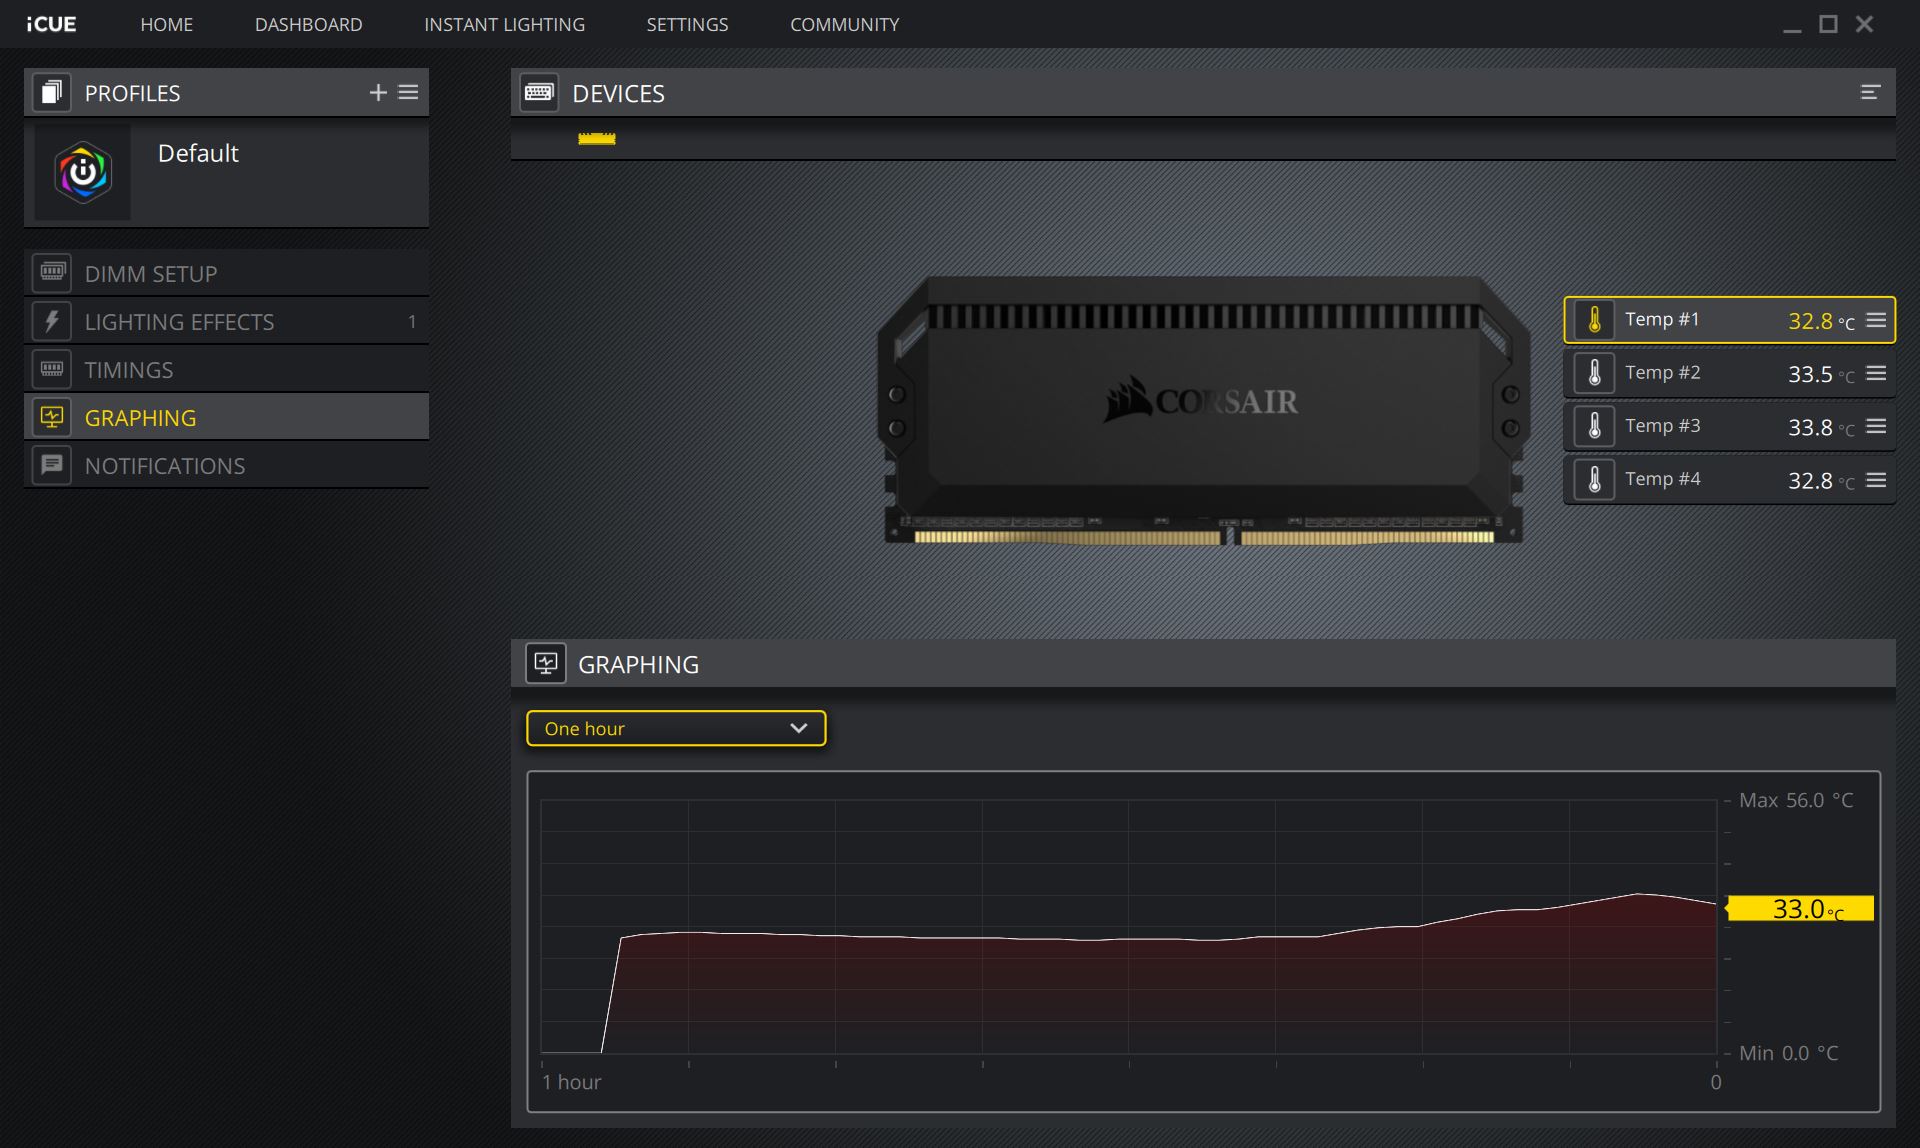Screen dimensions: 1920x1148
Task: Open the Temp #1 options menu
Action: [1876, 320]
